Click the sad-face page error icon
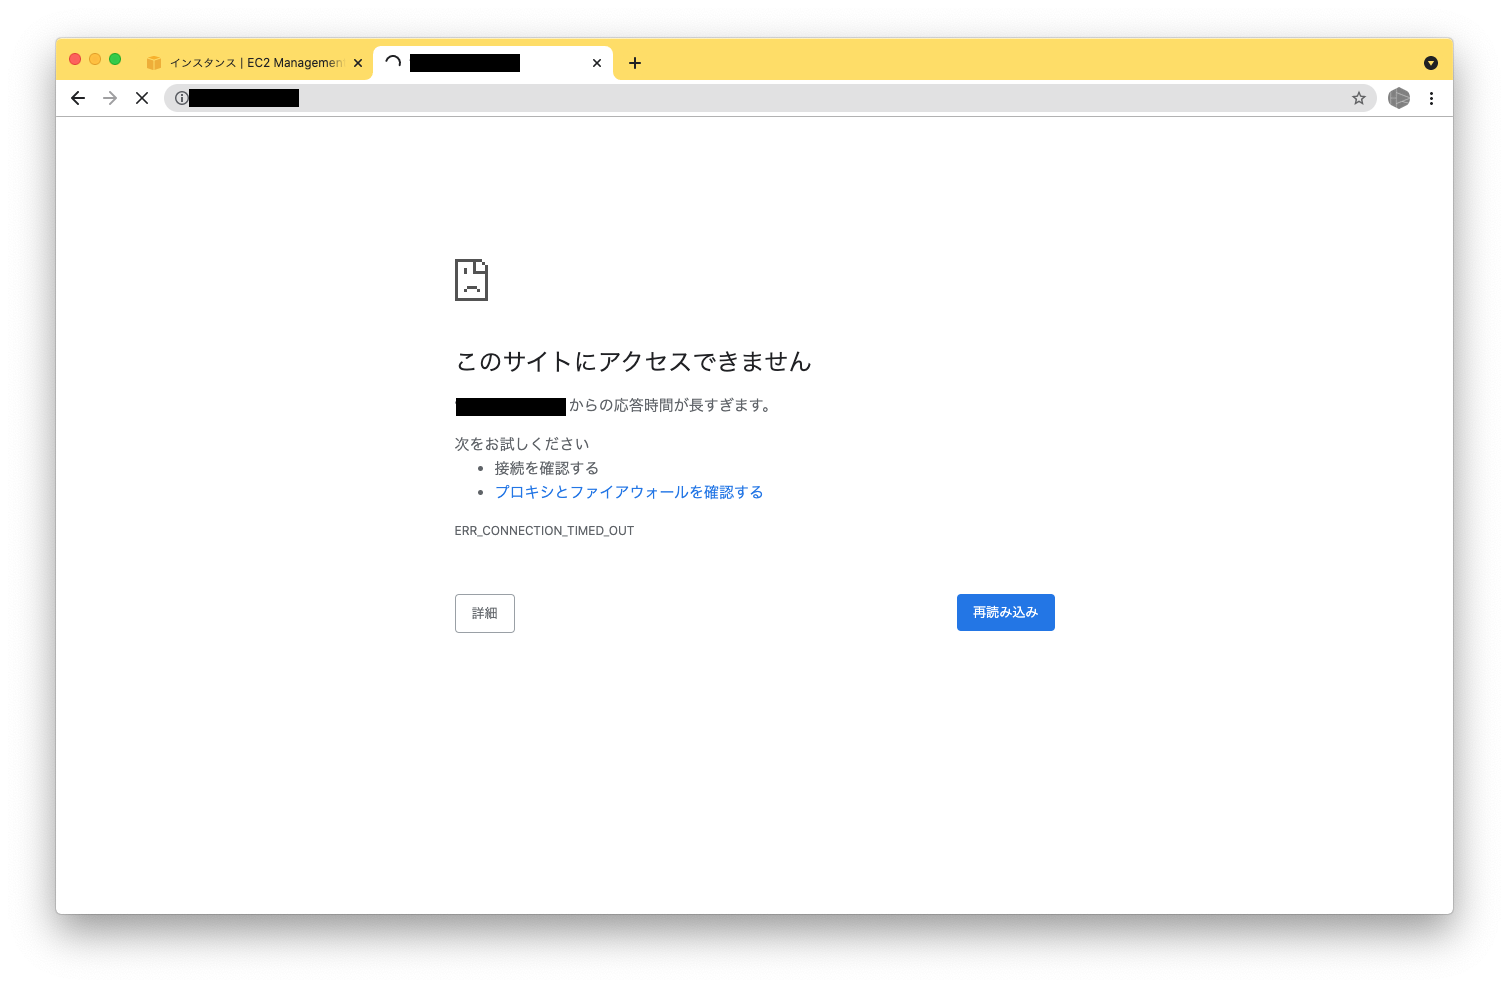The height and width of the screenshot is (988, 1509). click(471, 281)
